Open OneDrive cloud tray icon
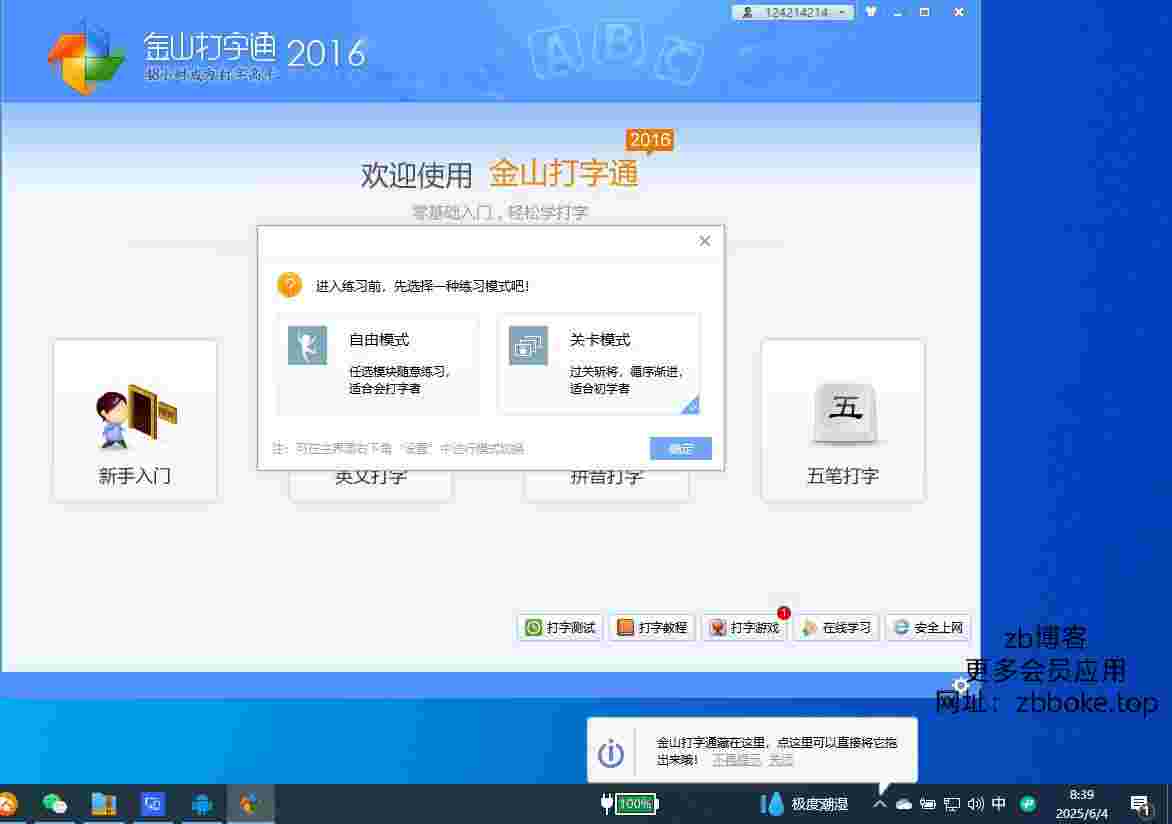1172x824 pixels. coord(904,804)
